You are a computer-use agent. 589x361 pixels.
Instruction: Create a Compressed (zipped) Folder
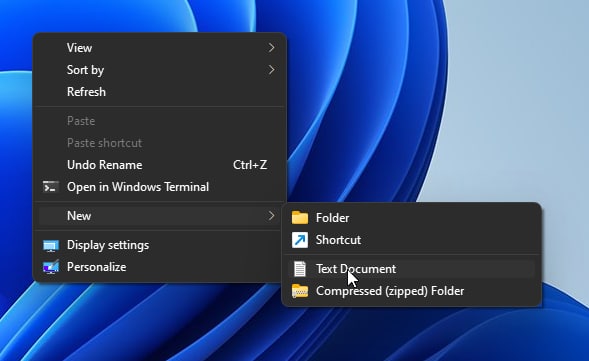click(411, 291)
